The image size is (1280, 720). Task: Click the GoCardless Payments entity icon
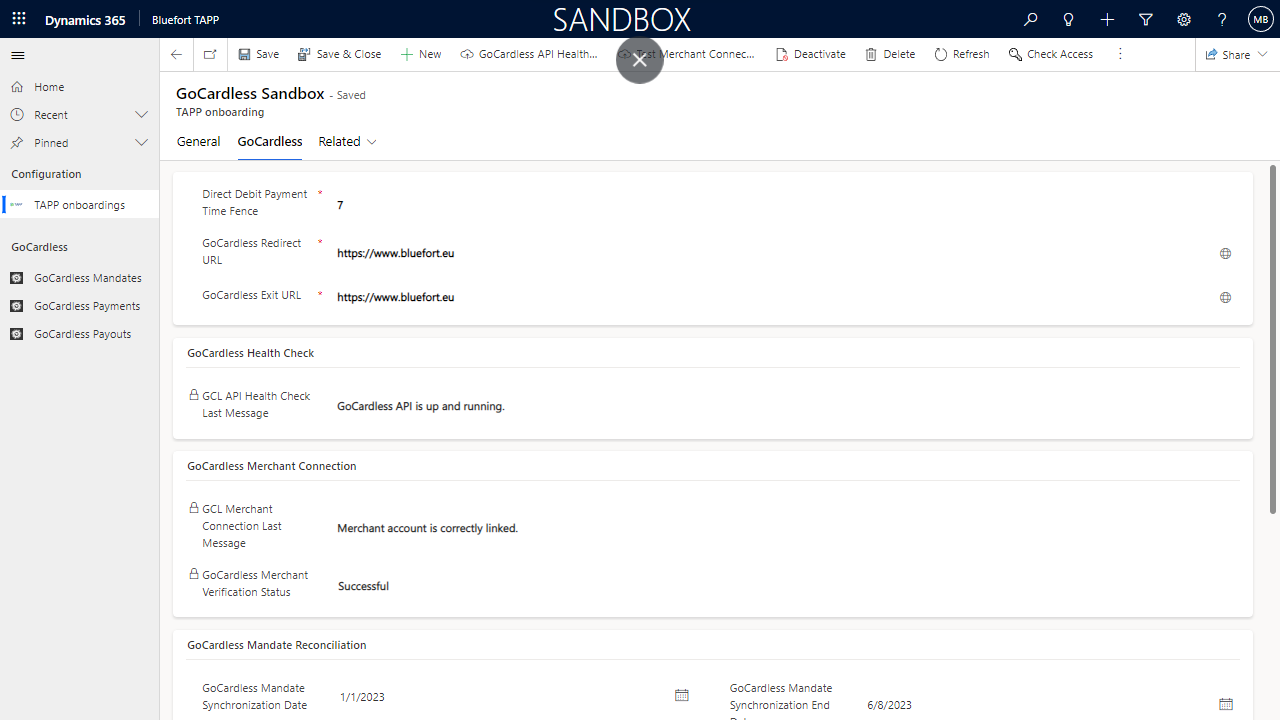coord(16,306)
